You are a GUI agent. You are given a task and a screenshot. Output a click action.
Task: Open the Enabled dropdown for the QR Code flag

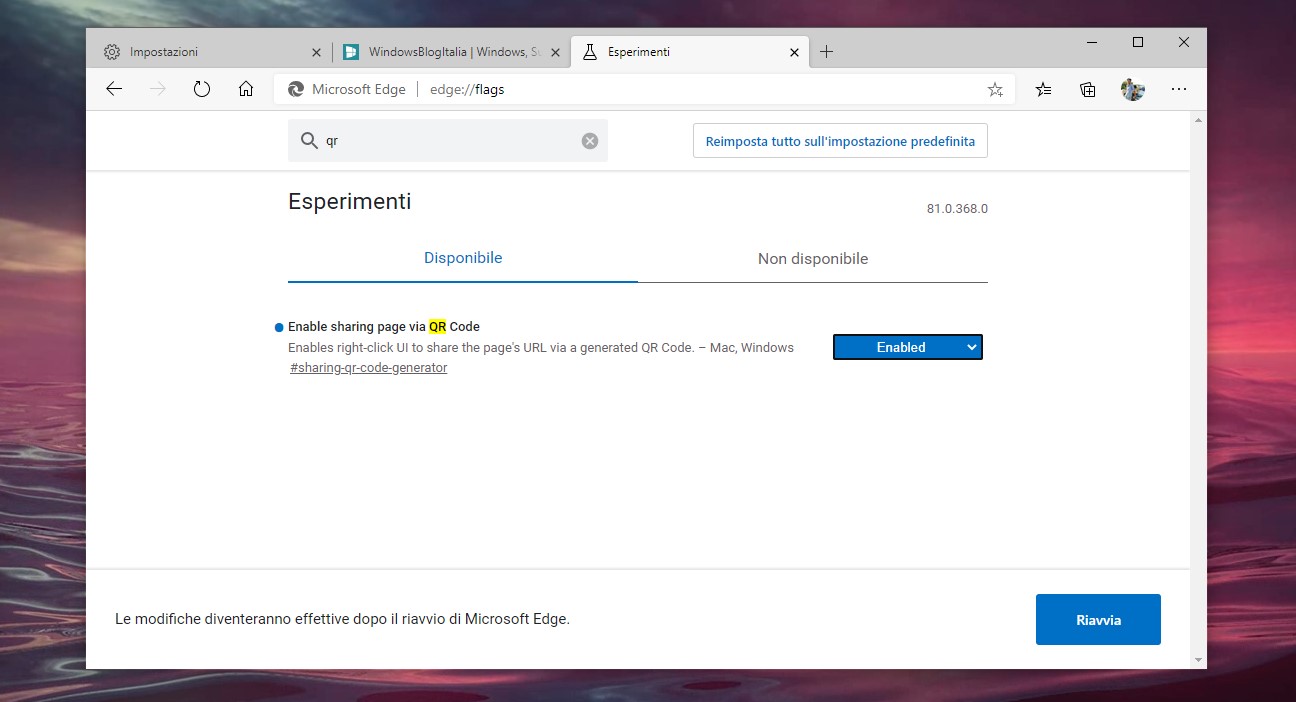tap(908, 347)
